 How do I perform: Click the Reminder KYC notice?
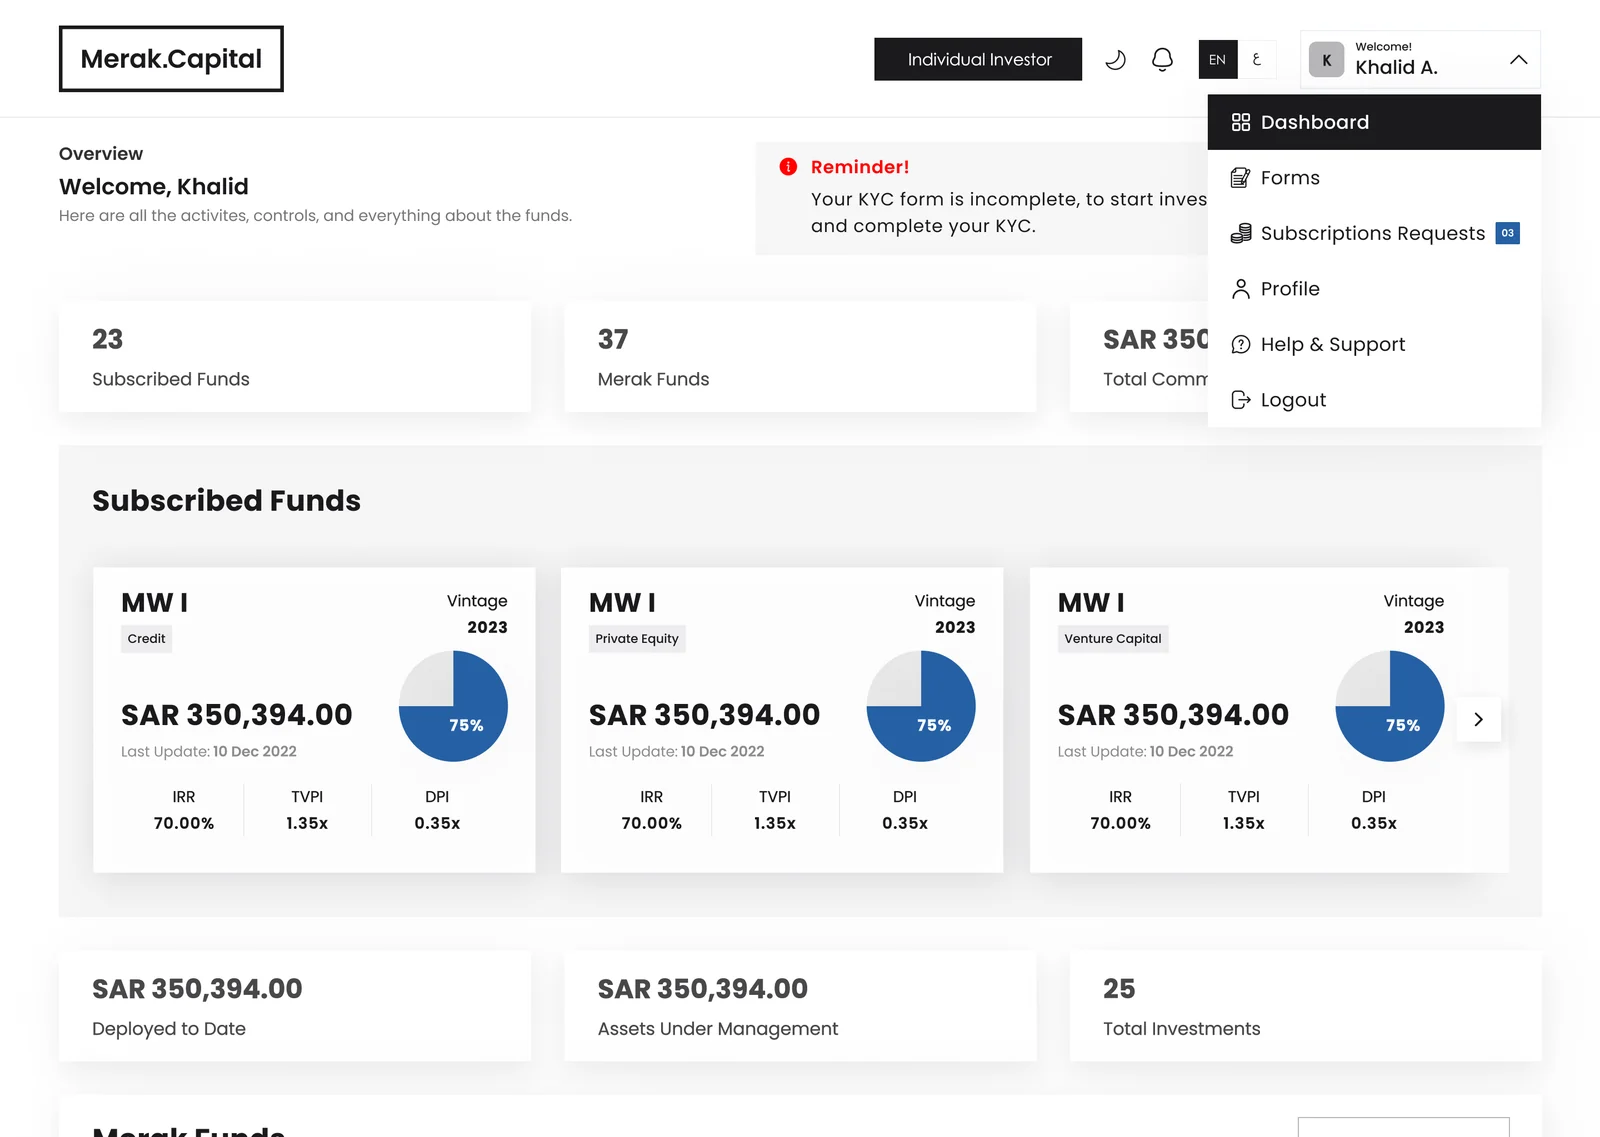981,198
